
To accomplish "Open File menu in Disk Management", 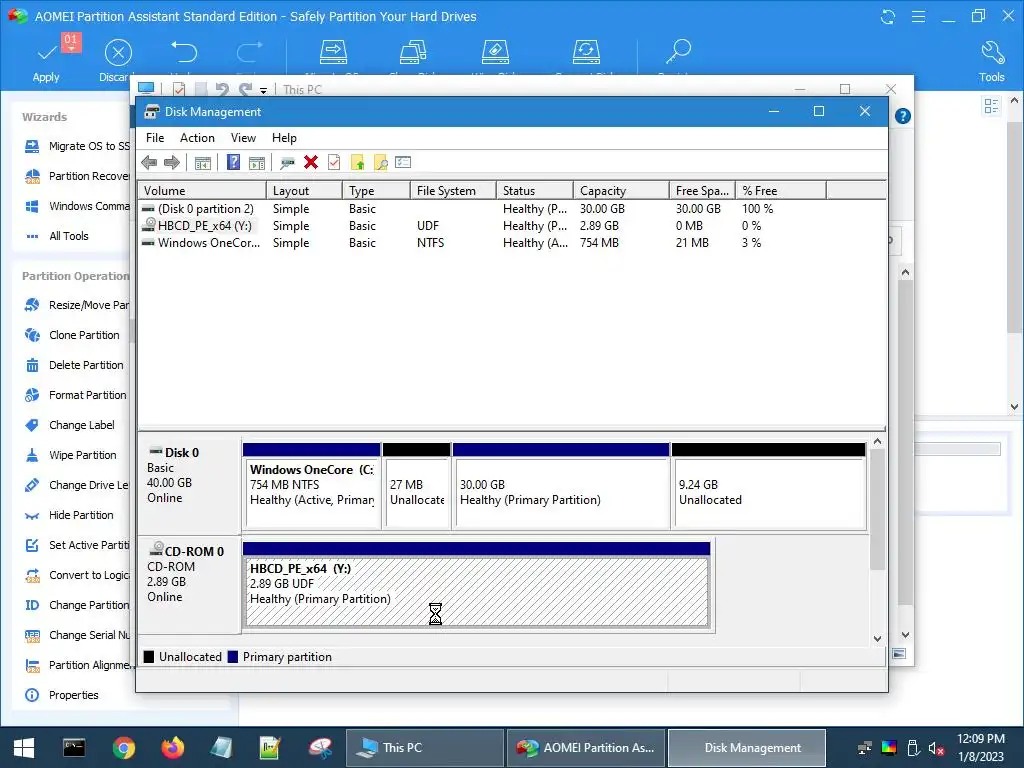I will pos(155,138).
